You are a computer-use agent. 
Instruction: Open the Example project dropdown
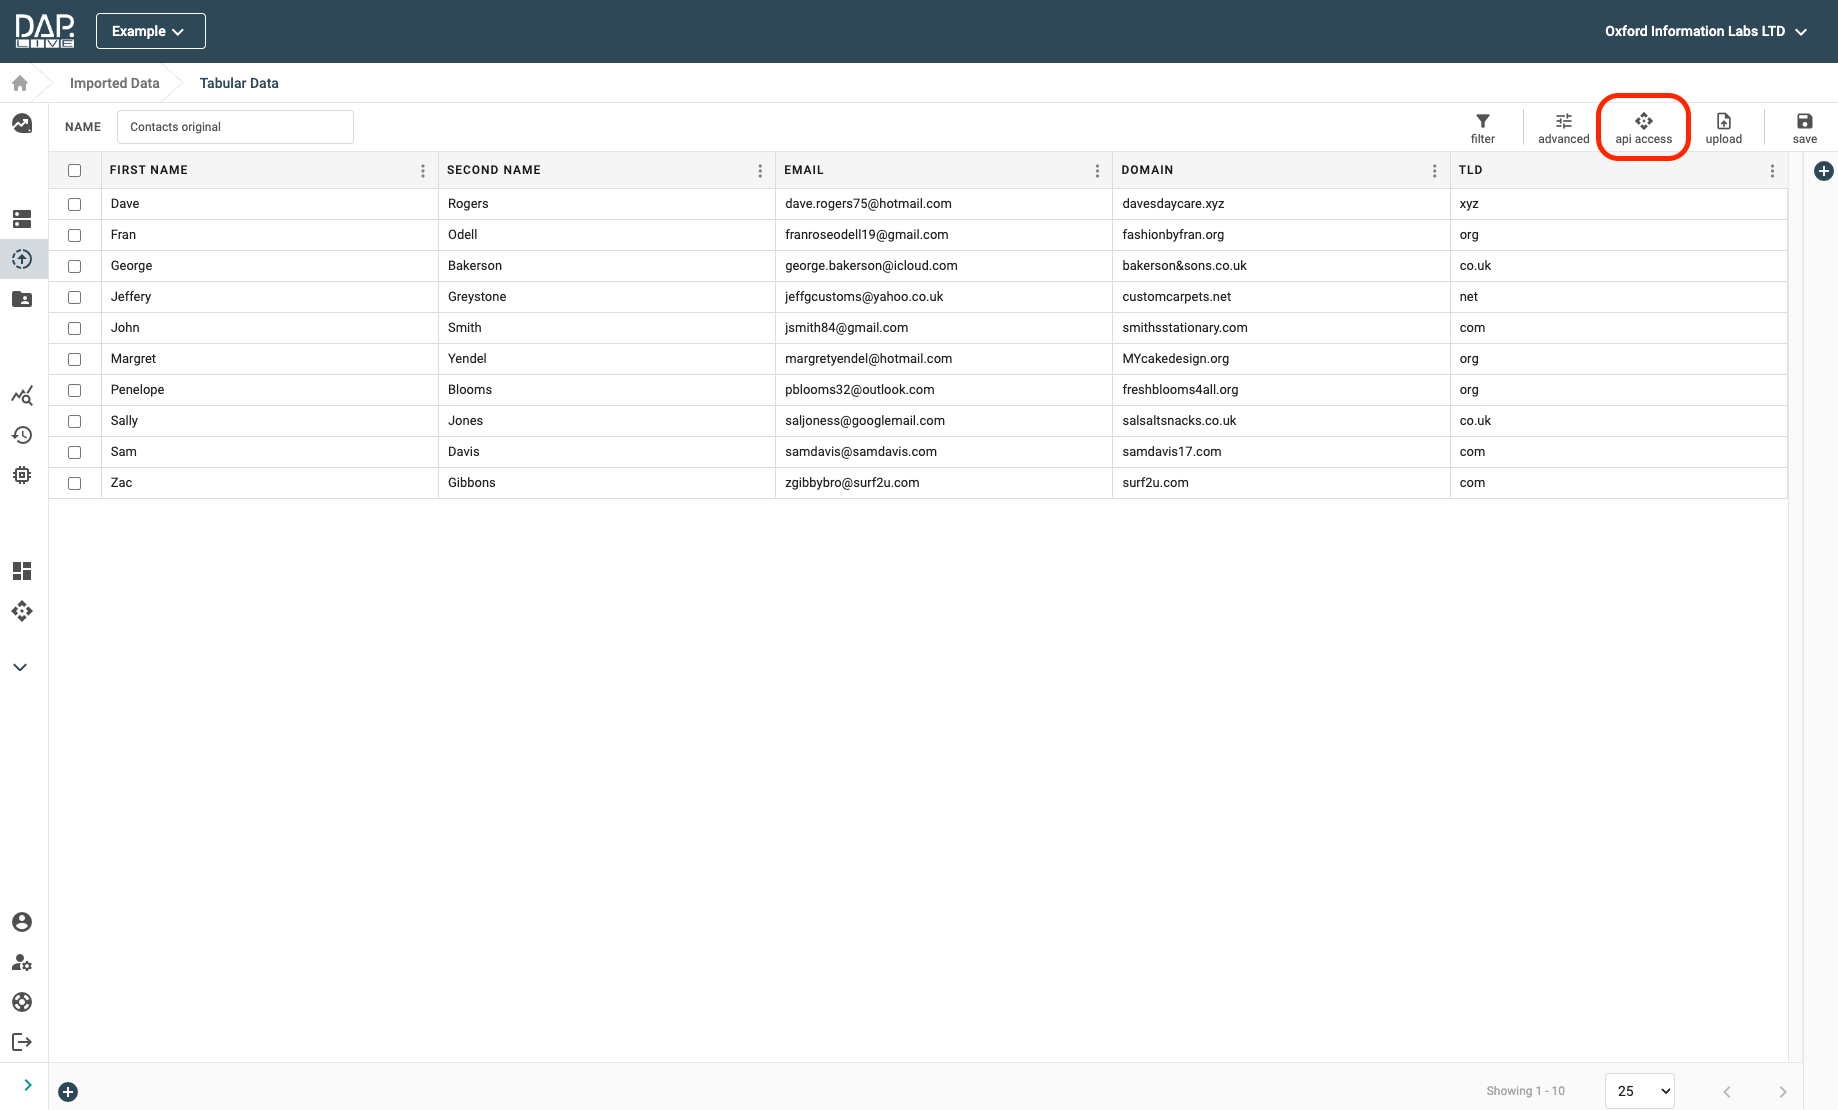[150, 31]
